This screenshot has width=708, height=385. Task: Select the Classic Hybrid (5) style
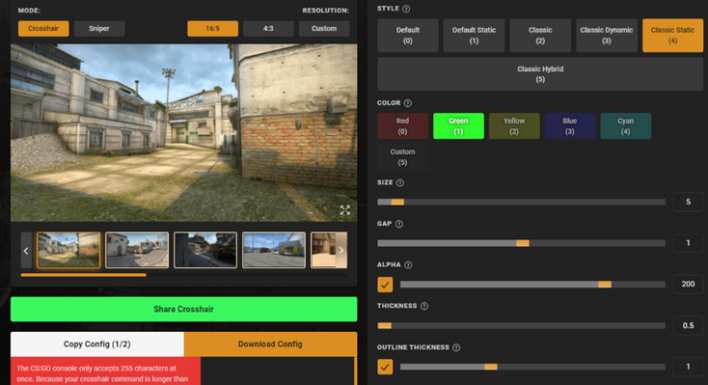pyautogui.click(x=540, y=74)
